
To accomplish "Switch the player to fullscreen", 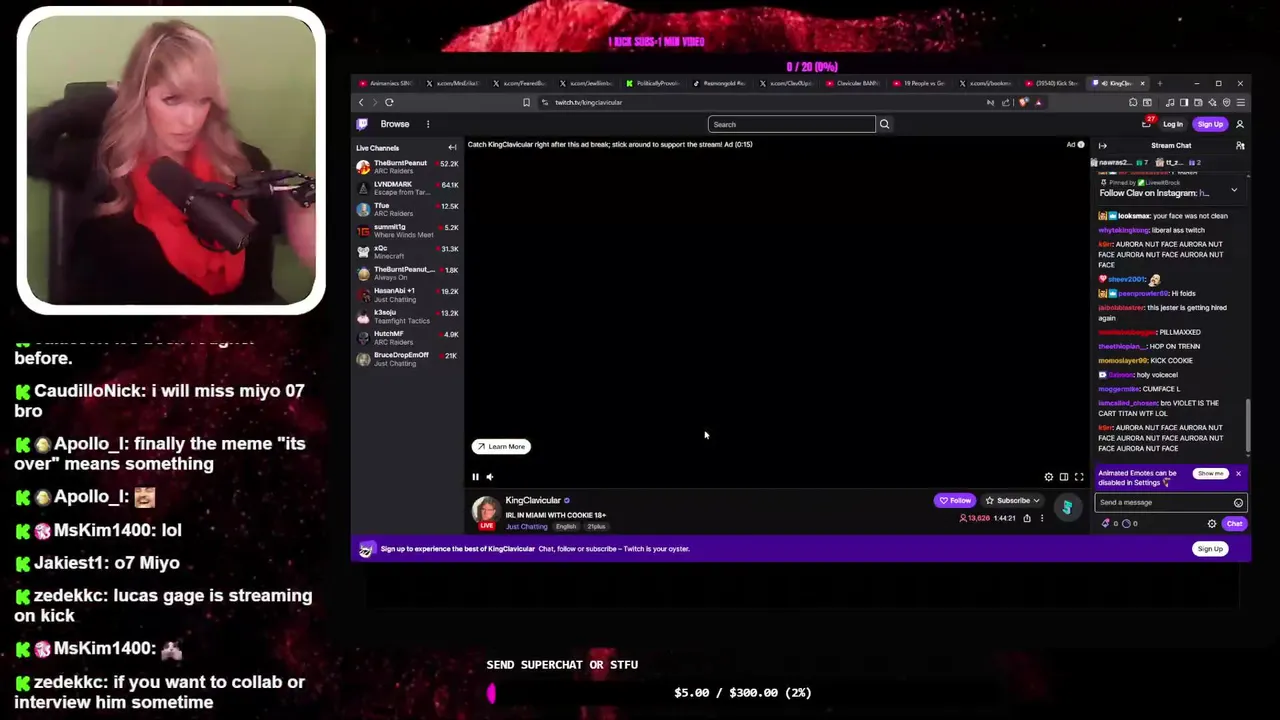I will (x=1079, y=477).
